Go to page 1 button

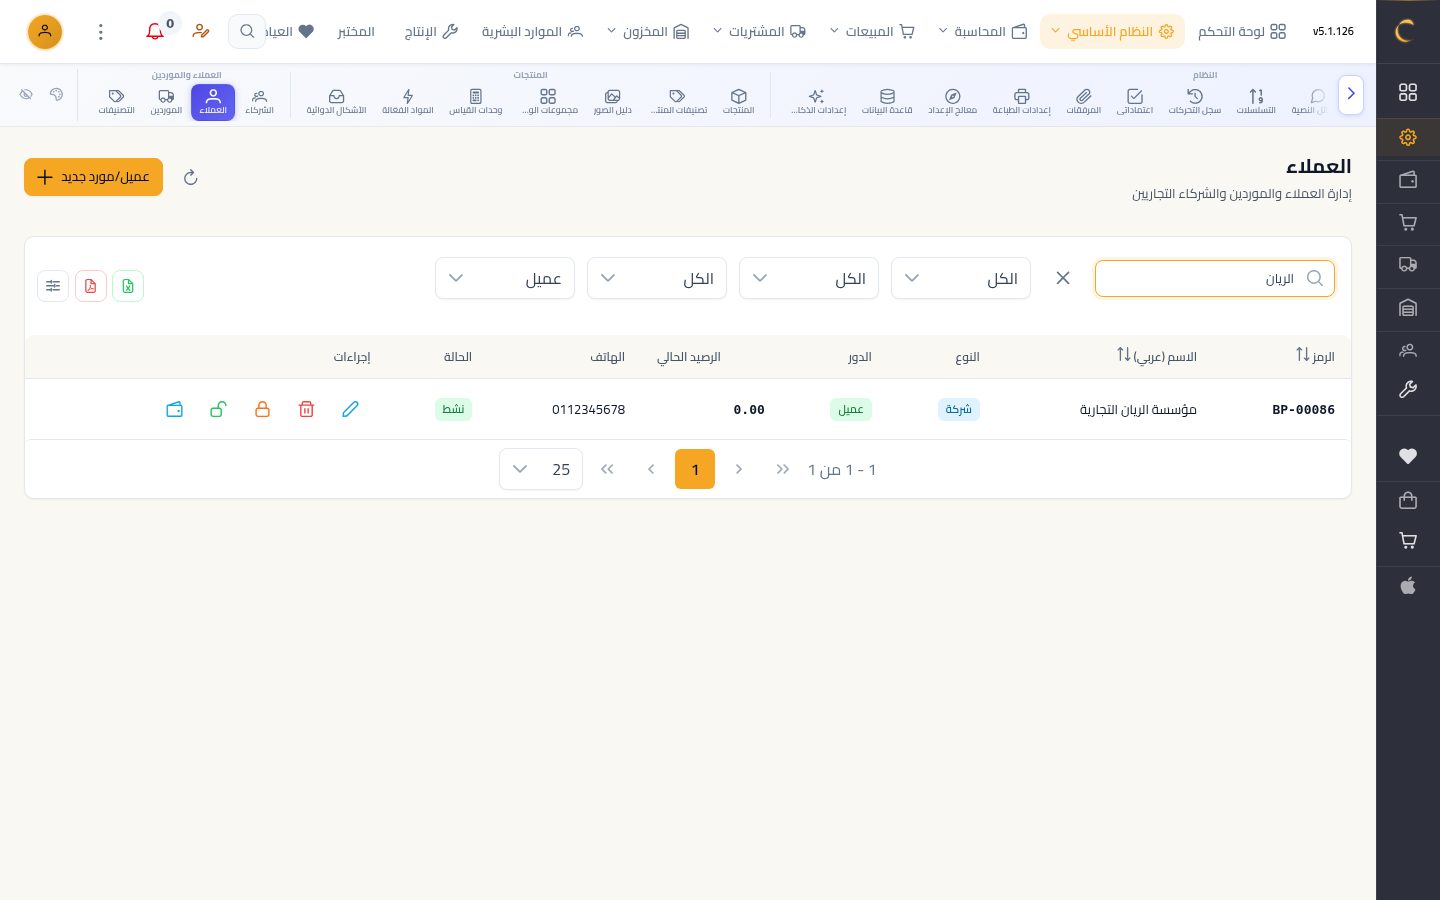(695, 469)
